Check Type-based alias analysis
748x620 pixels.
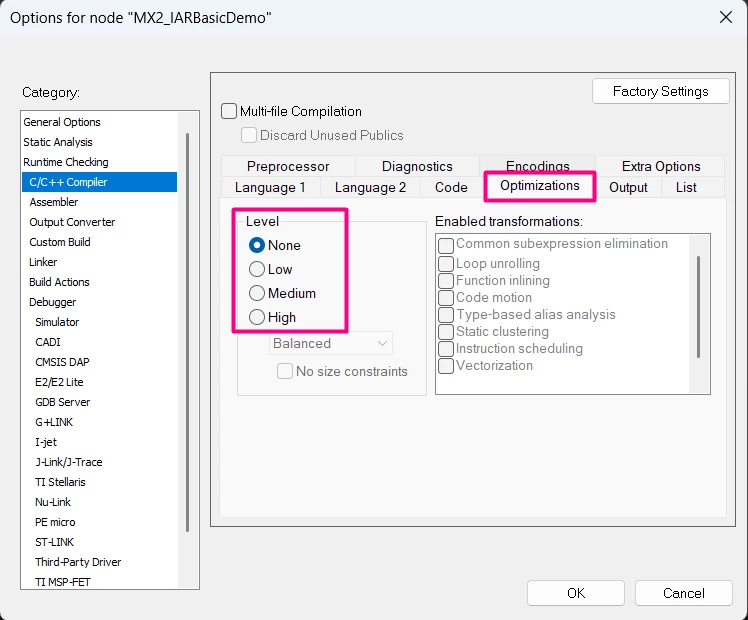pos(446,315)
